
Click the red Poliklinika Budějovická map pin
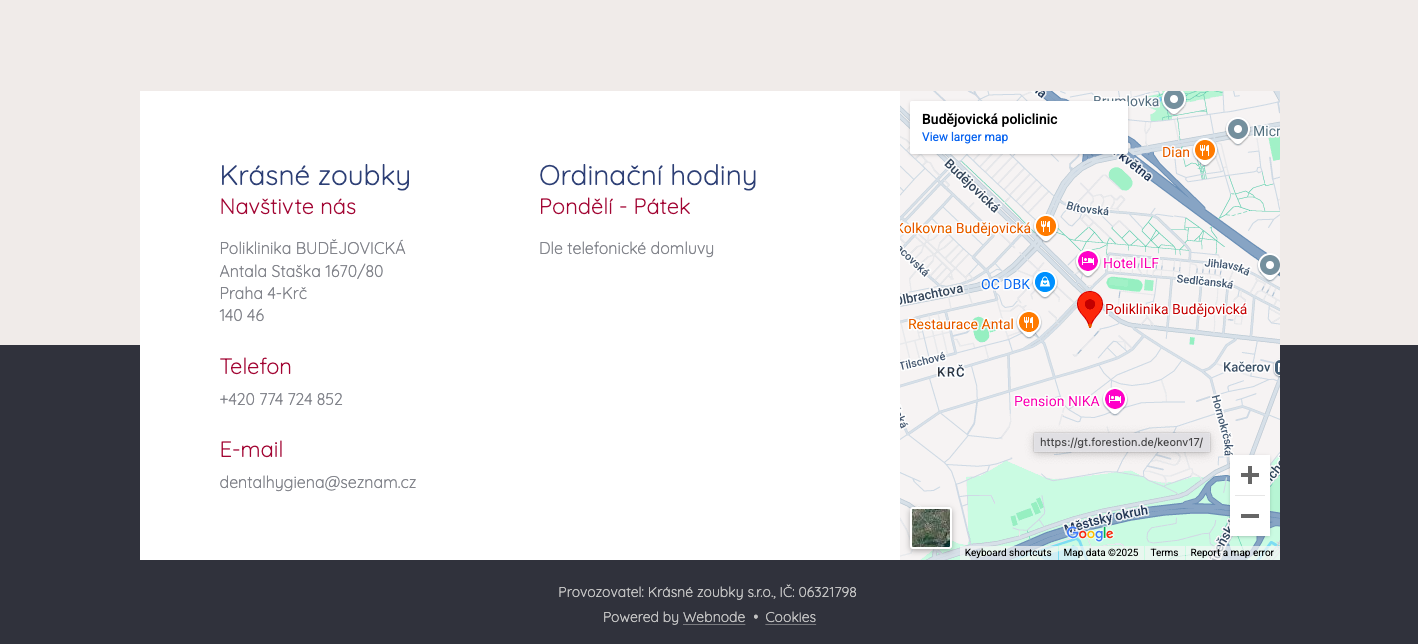[x=1089, y=307]
